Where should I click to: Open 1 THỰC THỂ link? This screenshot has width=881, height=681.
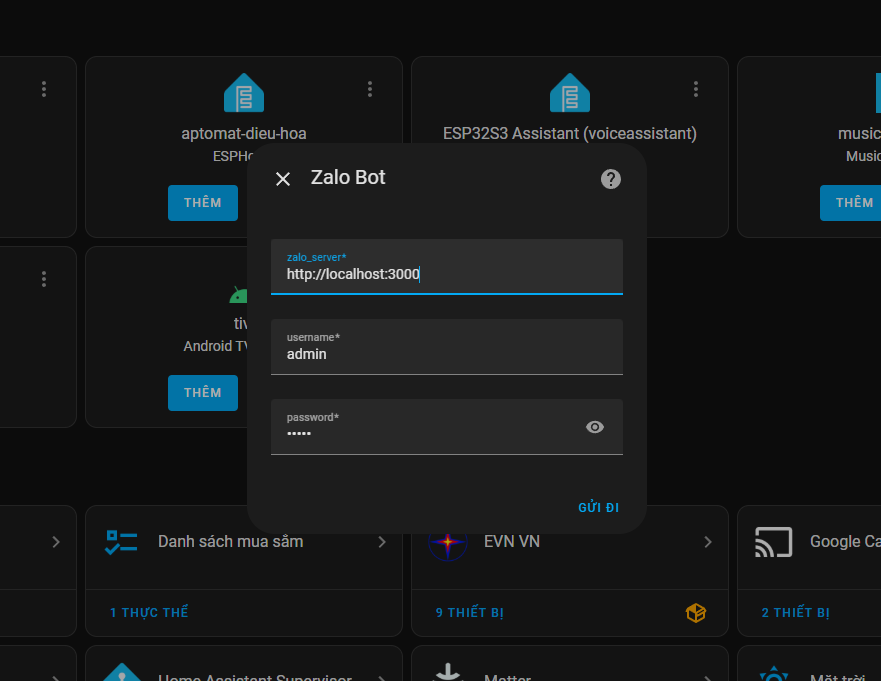149,612
